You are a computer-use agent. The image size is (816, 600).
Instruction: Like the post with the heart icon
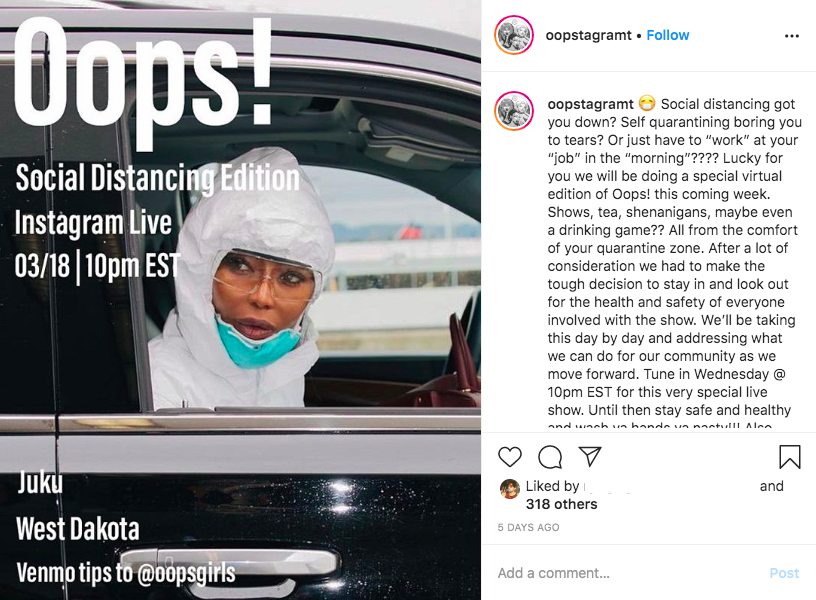(x=509, y=457)
